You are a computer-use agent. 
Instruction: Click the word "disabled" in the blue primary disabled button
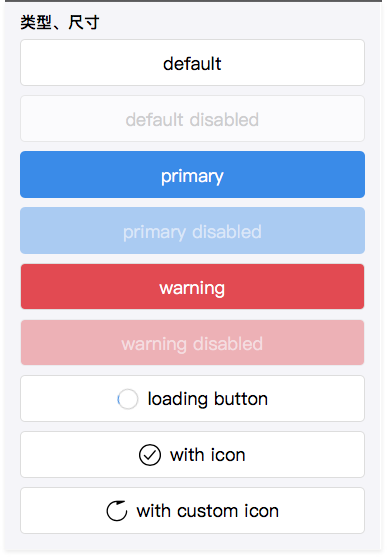pos(227,232)
